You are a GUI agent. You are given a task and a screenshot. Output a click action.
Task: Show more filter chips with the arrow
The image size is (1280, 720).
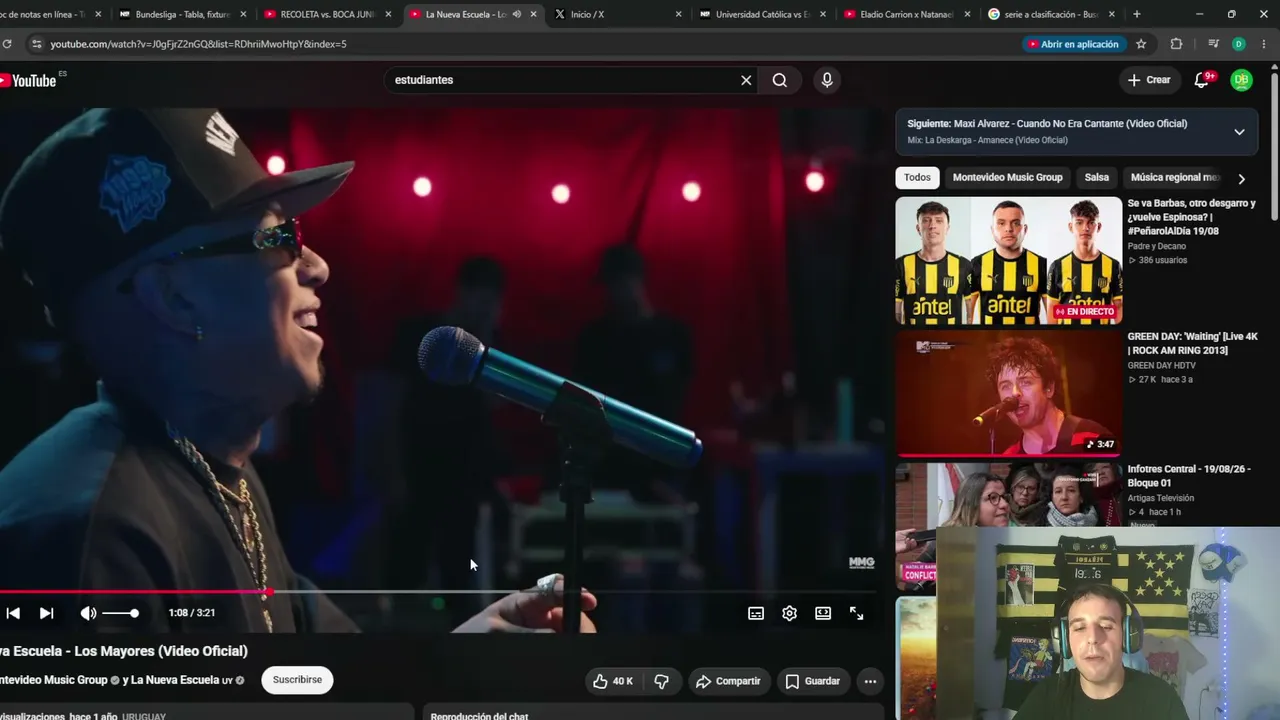(1241, 179)
